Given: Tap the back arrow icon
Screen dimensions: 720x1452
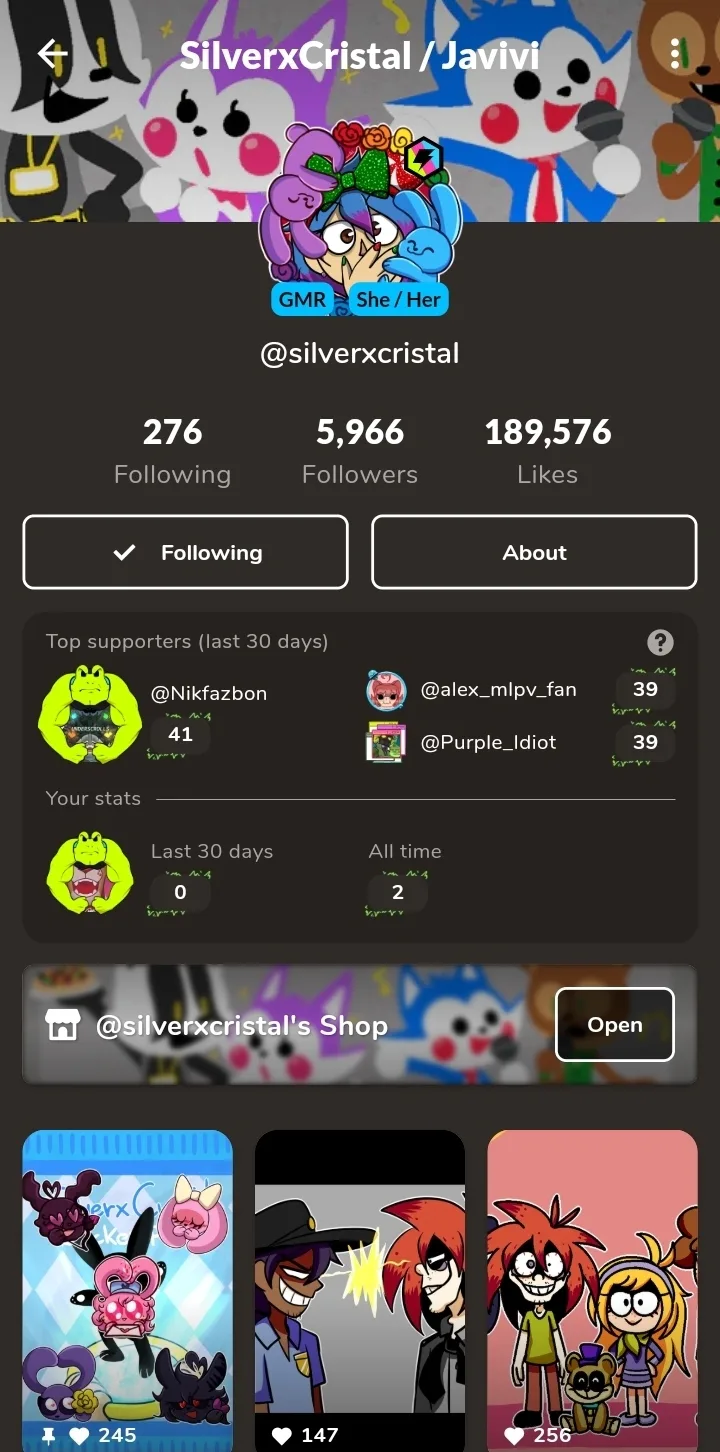Looking at the screenshot, I should 52,54.
